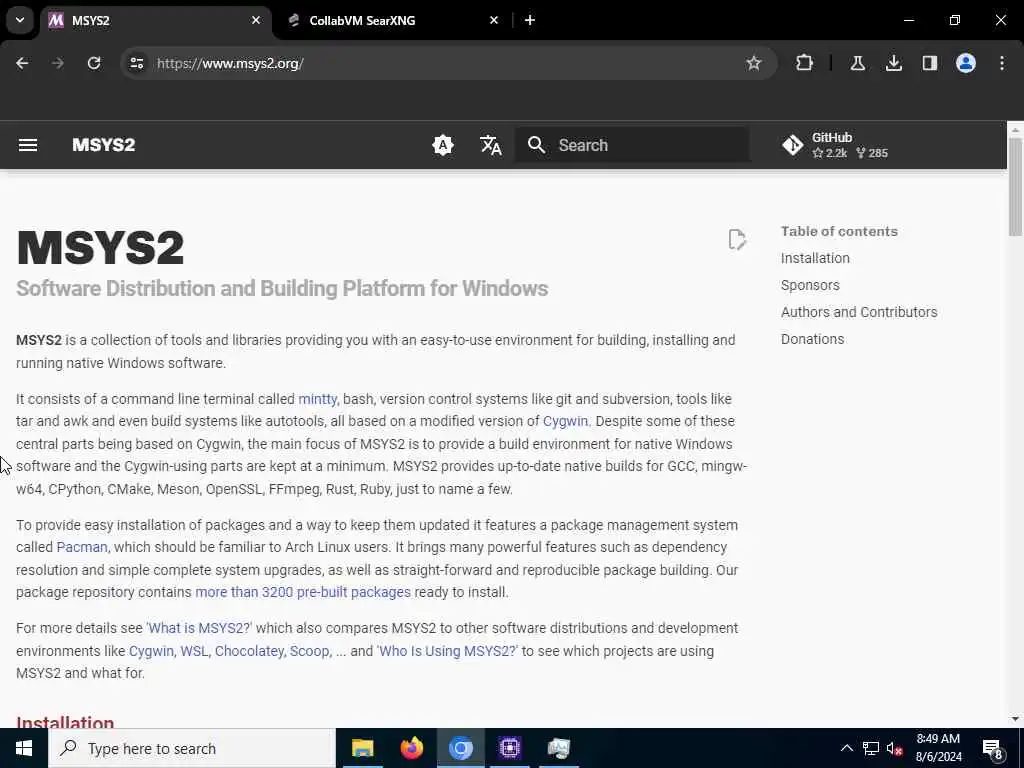Toggle the browser side panel
This screenshot has width=1024, height=768.
click(929, 63)
